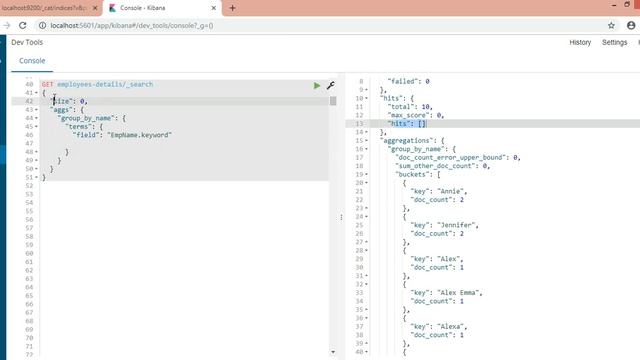
Task: Collapse the aggregations block at output line 15
Action: 366,141
